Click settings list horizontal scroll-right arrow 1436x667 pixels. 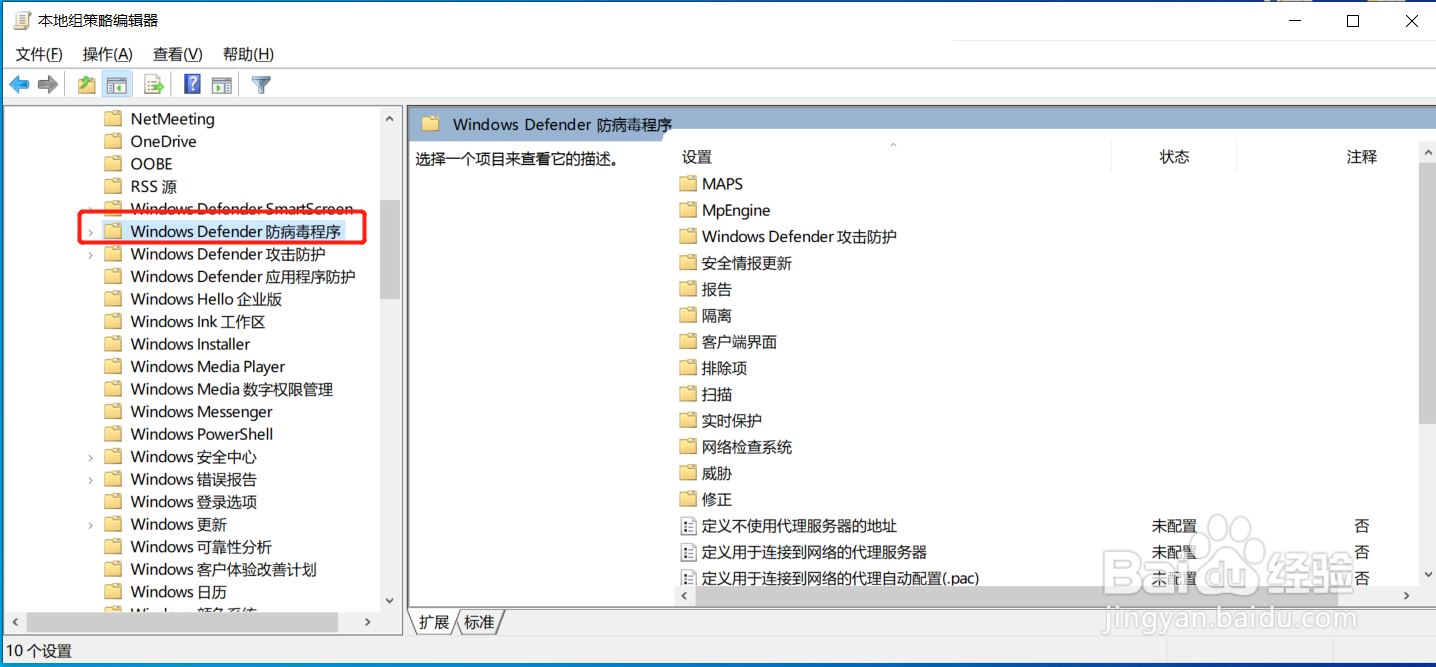(x=1406, y=595)
